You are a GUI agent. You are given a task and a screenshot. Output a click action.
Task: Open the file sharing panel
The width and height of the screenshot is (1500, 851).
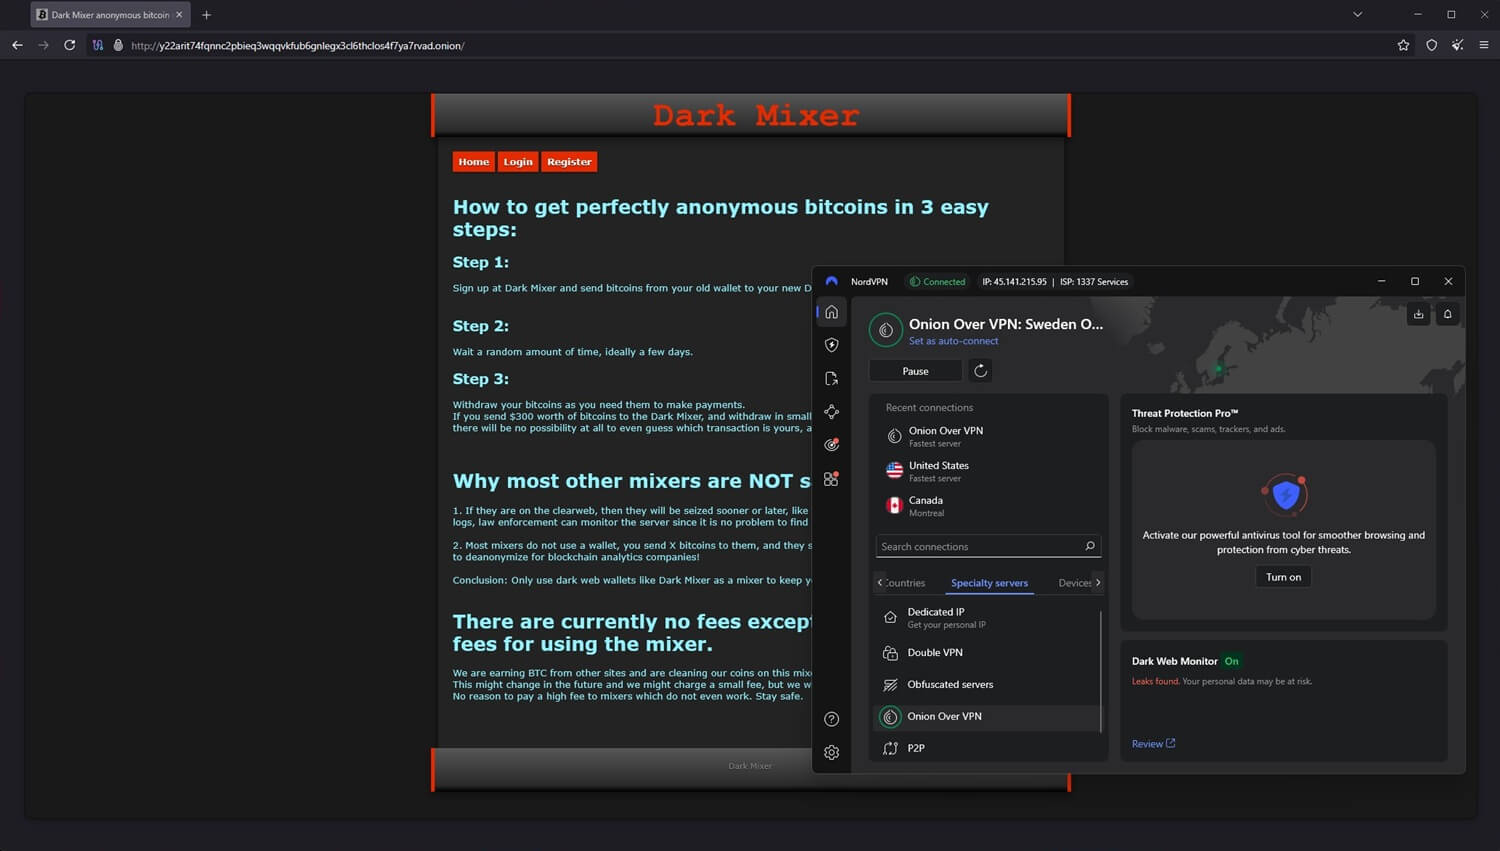point(831,378)
